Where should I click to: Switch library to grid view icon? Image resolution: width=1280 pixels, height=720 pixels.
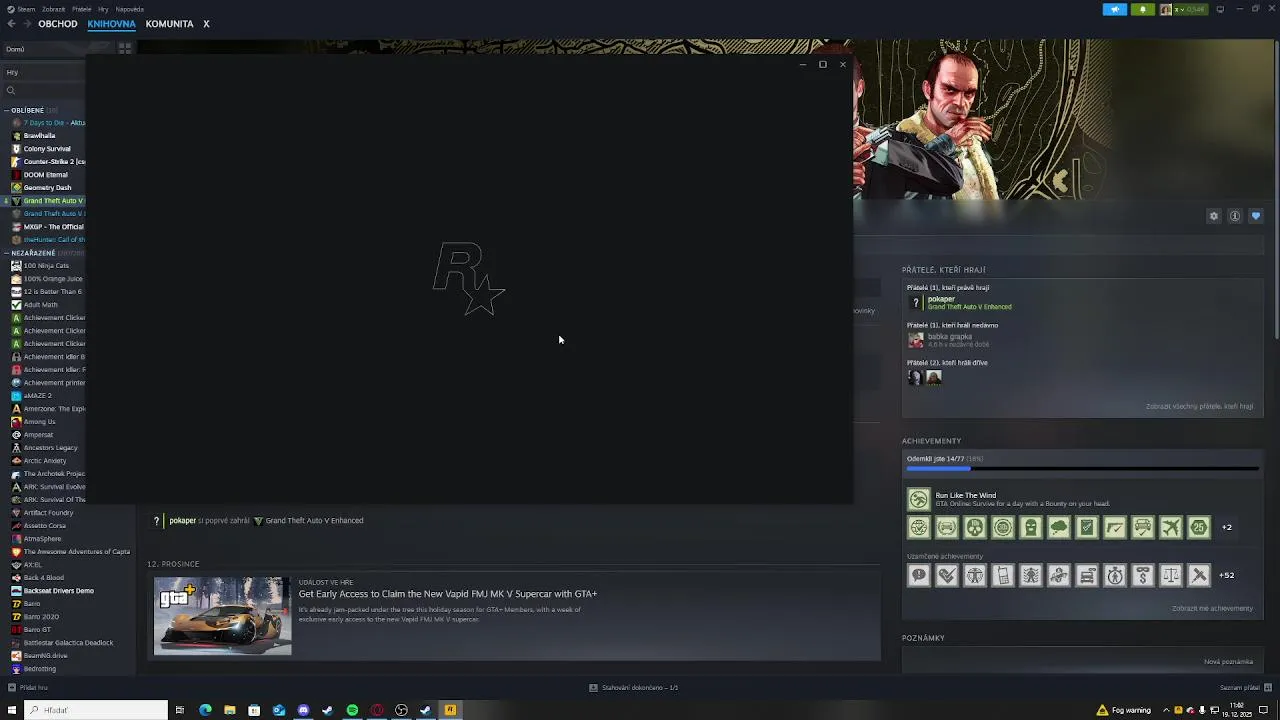[x=125, y=48]
